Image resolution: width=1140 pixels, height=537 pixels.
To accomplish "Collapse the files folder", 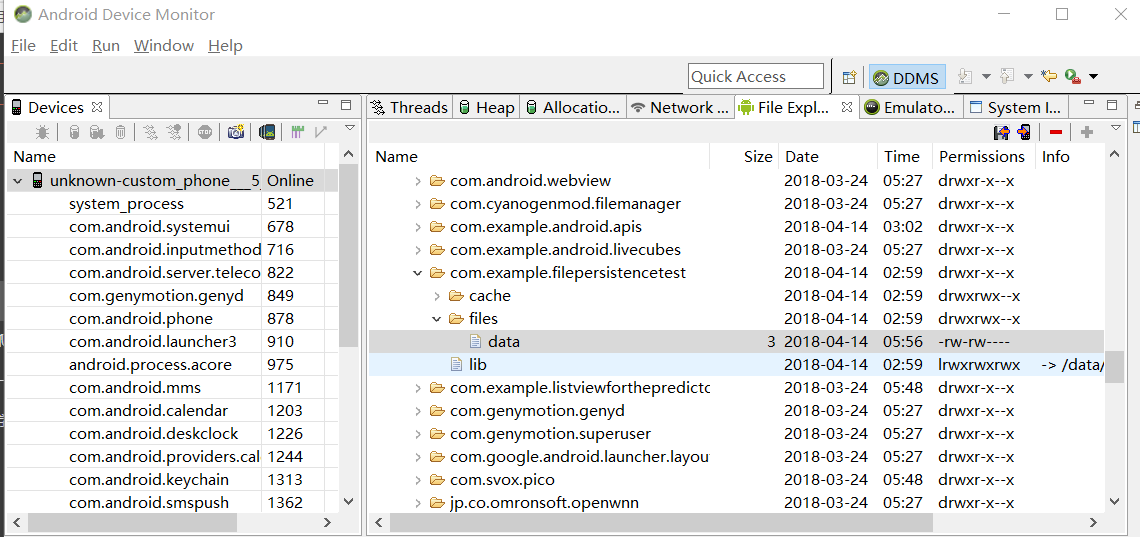I will coord(437,319).
